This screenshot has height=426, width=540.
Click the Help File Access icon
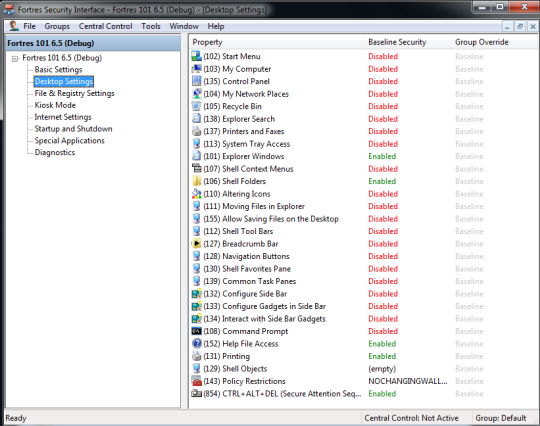tap(196, 344)
